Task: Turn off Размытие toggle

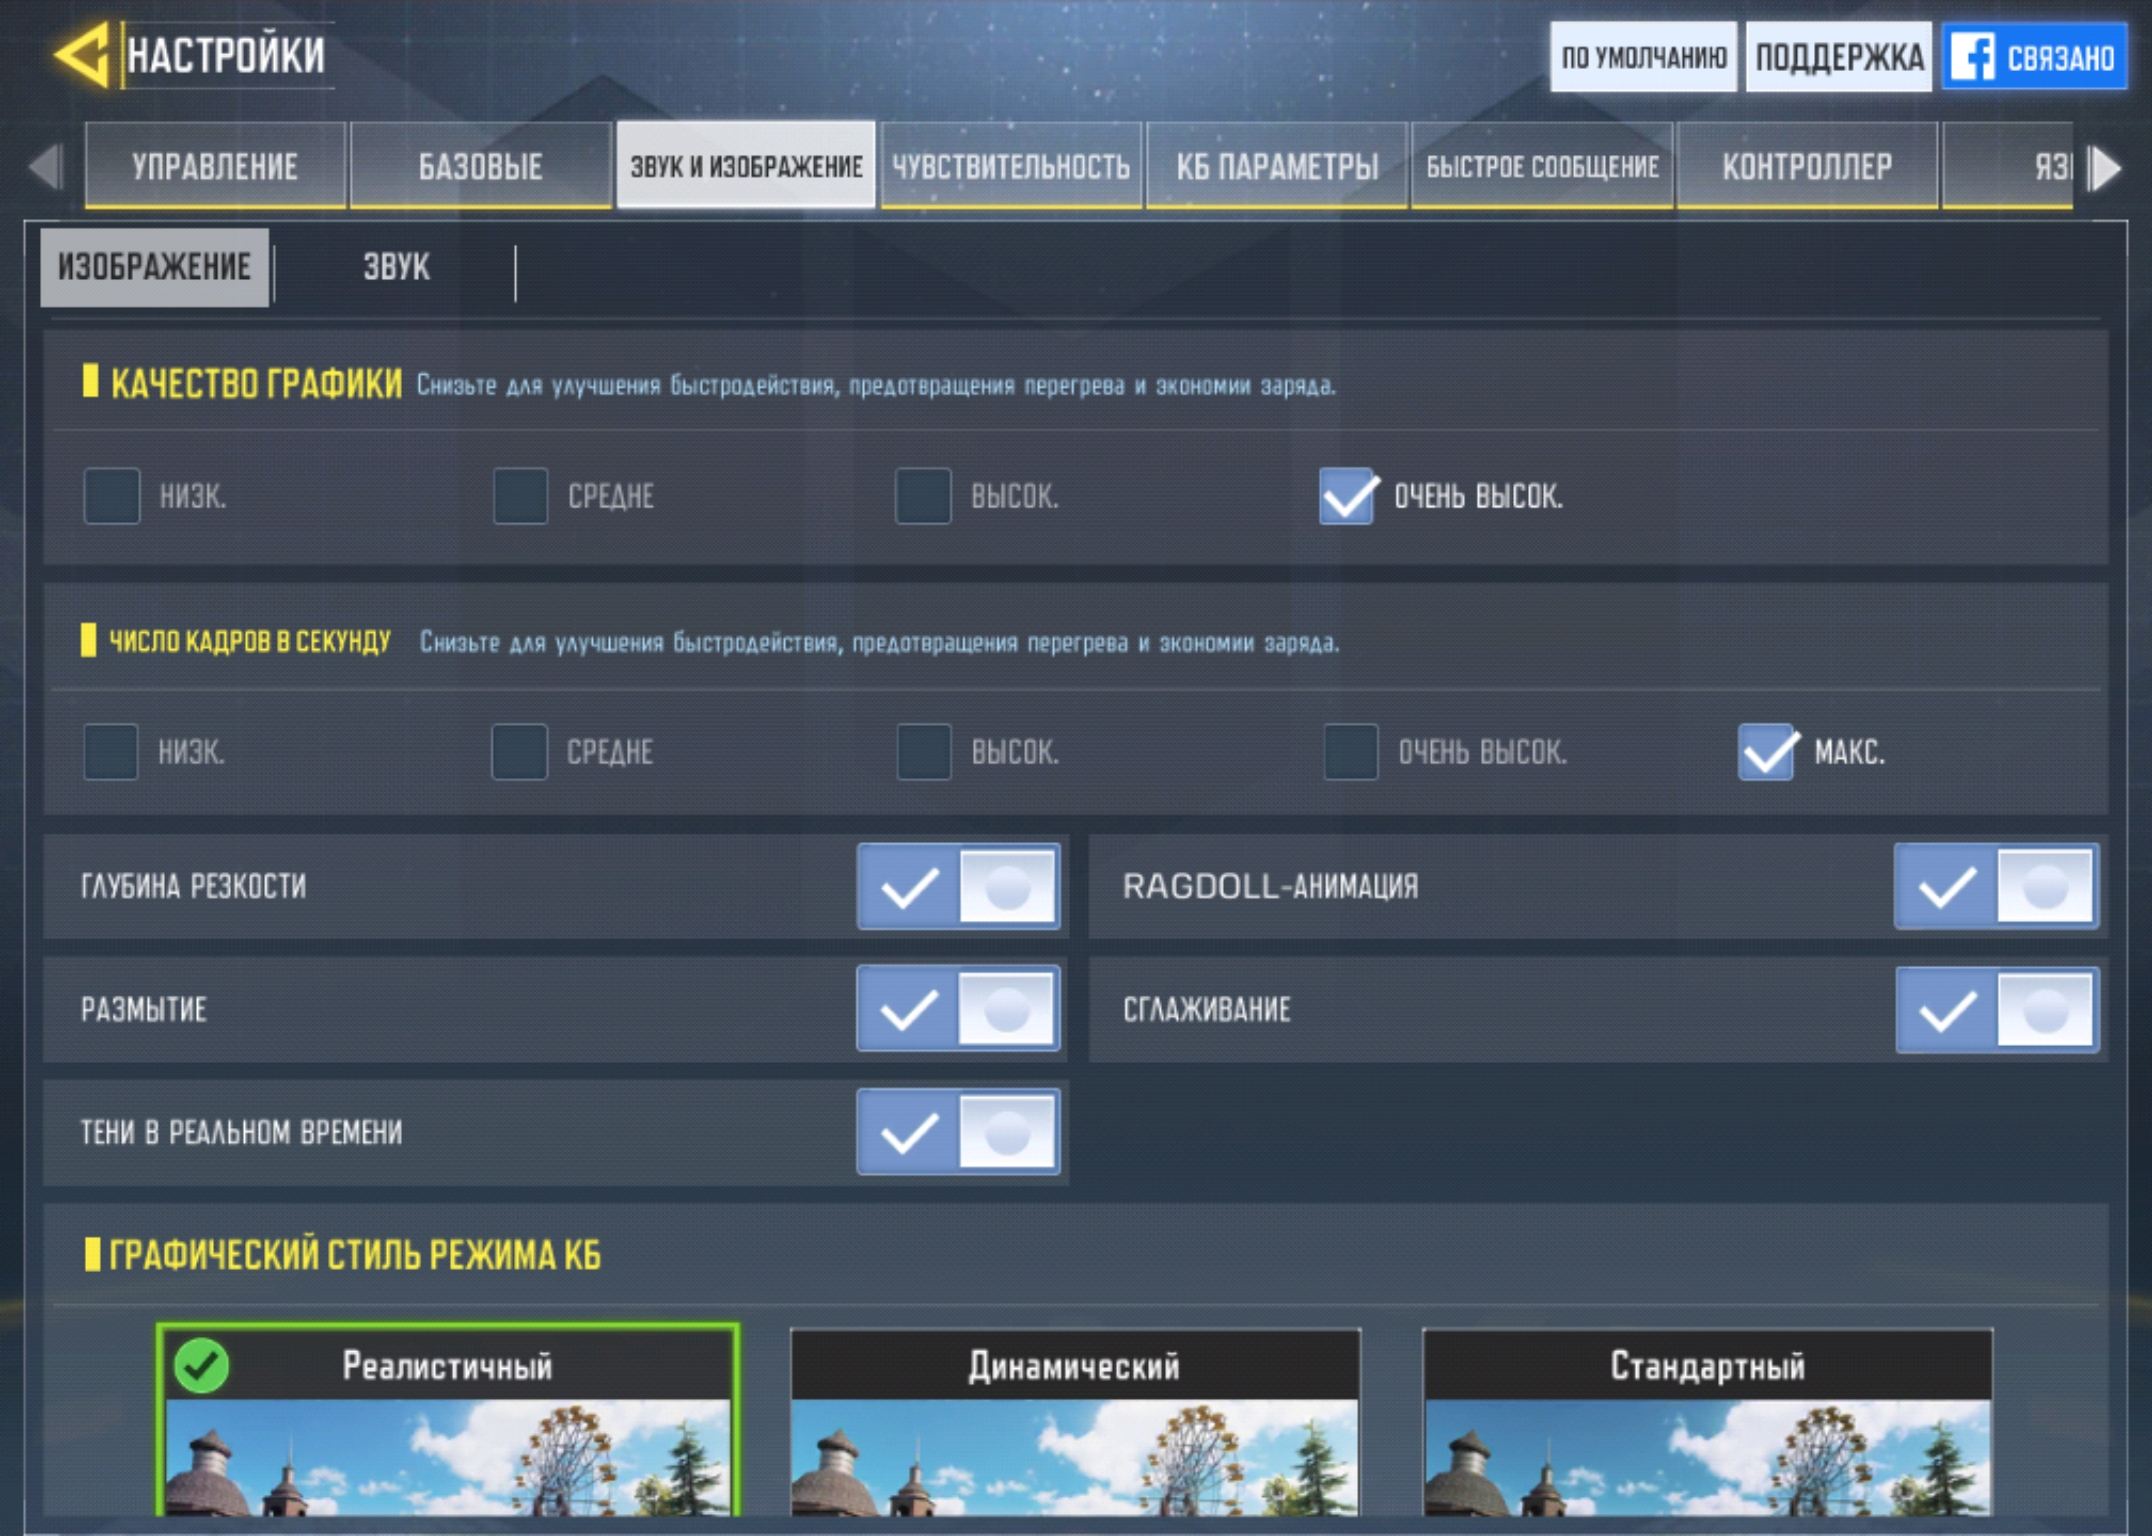Action: point(958,1009)
